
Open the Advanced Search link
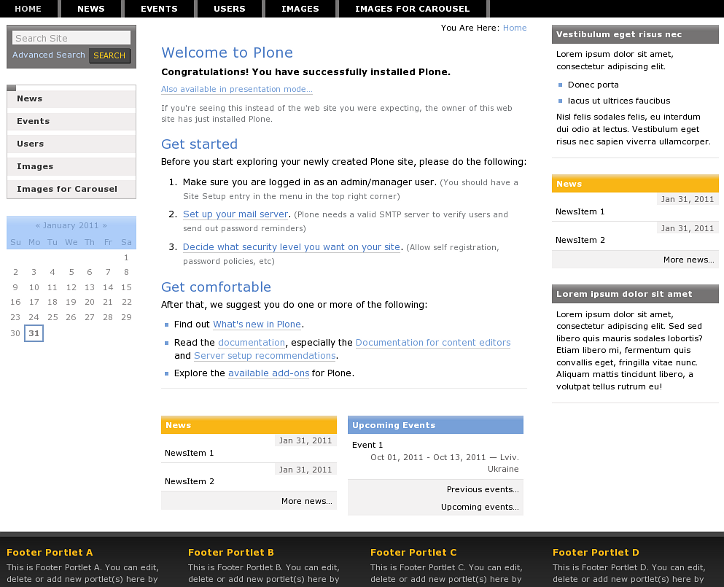(48, 55)
